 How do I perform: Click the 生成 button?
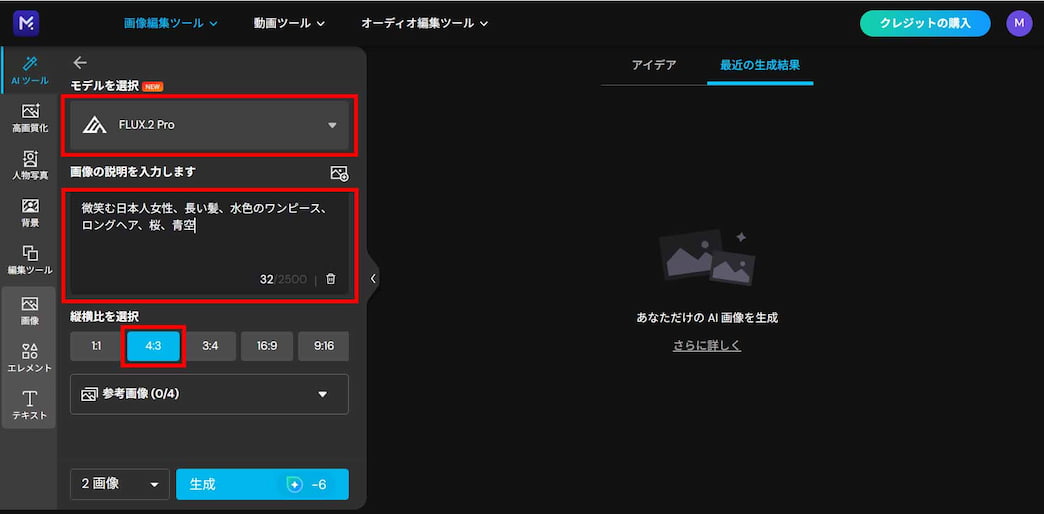[262, 484]
